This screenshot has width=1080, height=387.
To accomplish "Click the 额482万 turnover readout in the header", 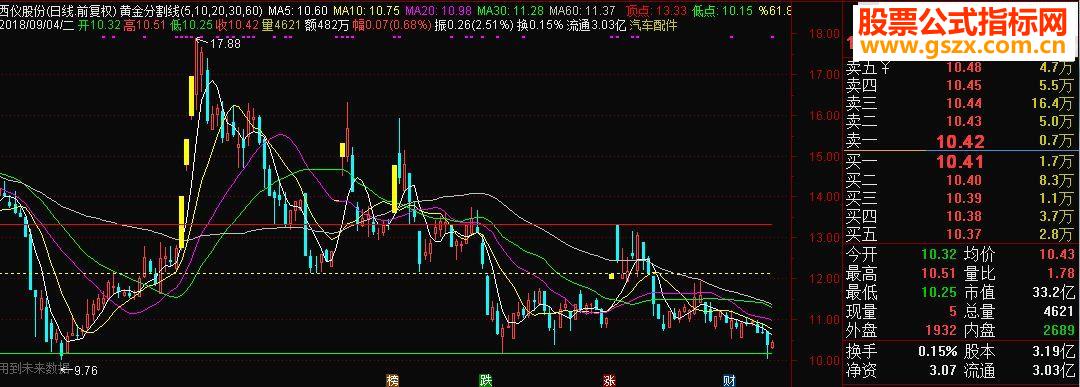I will pyautogui.click(x=326, y=25).
